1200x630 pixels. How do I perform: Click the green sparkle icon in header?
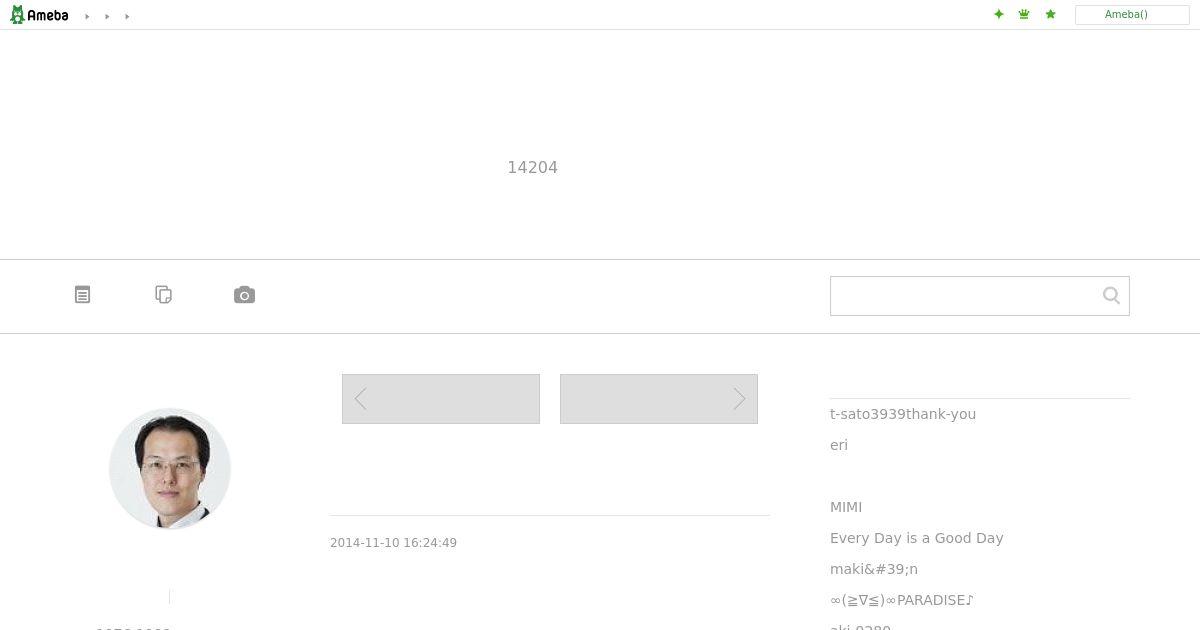point(998,14)
